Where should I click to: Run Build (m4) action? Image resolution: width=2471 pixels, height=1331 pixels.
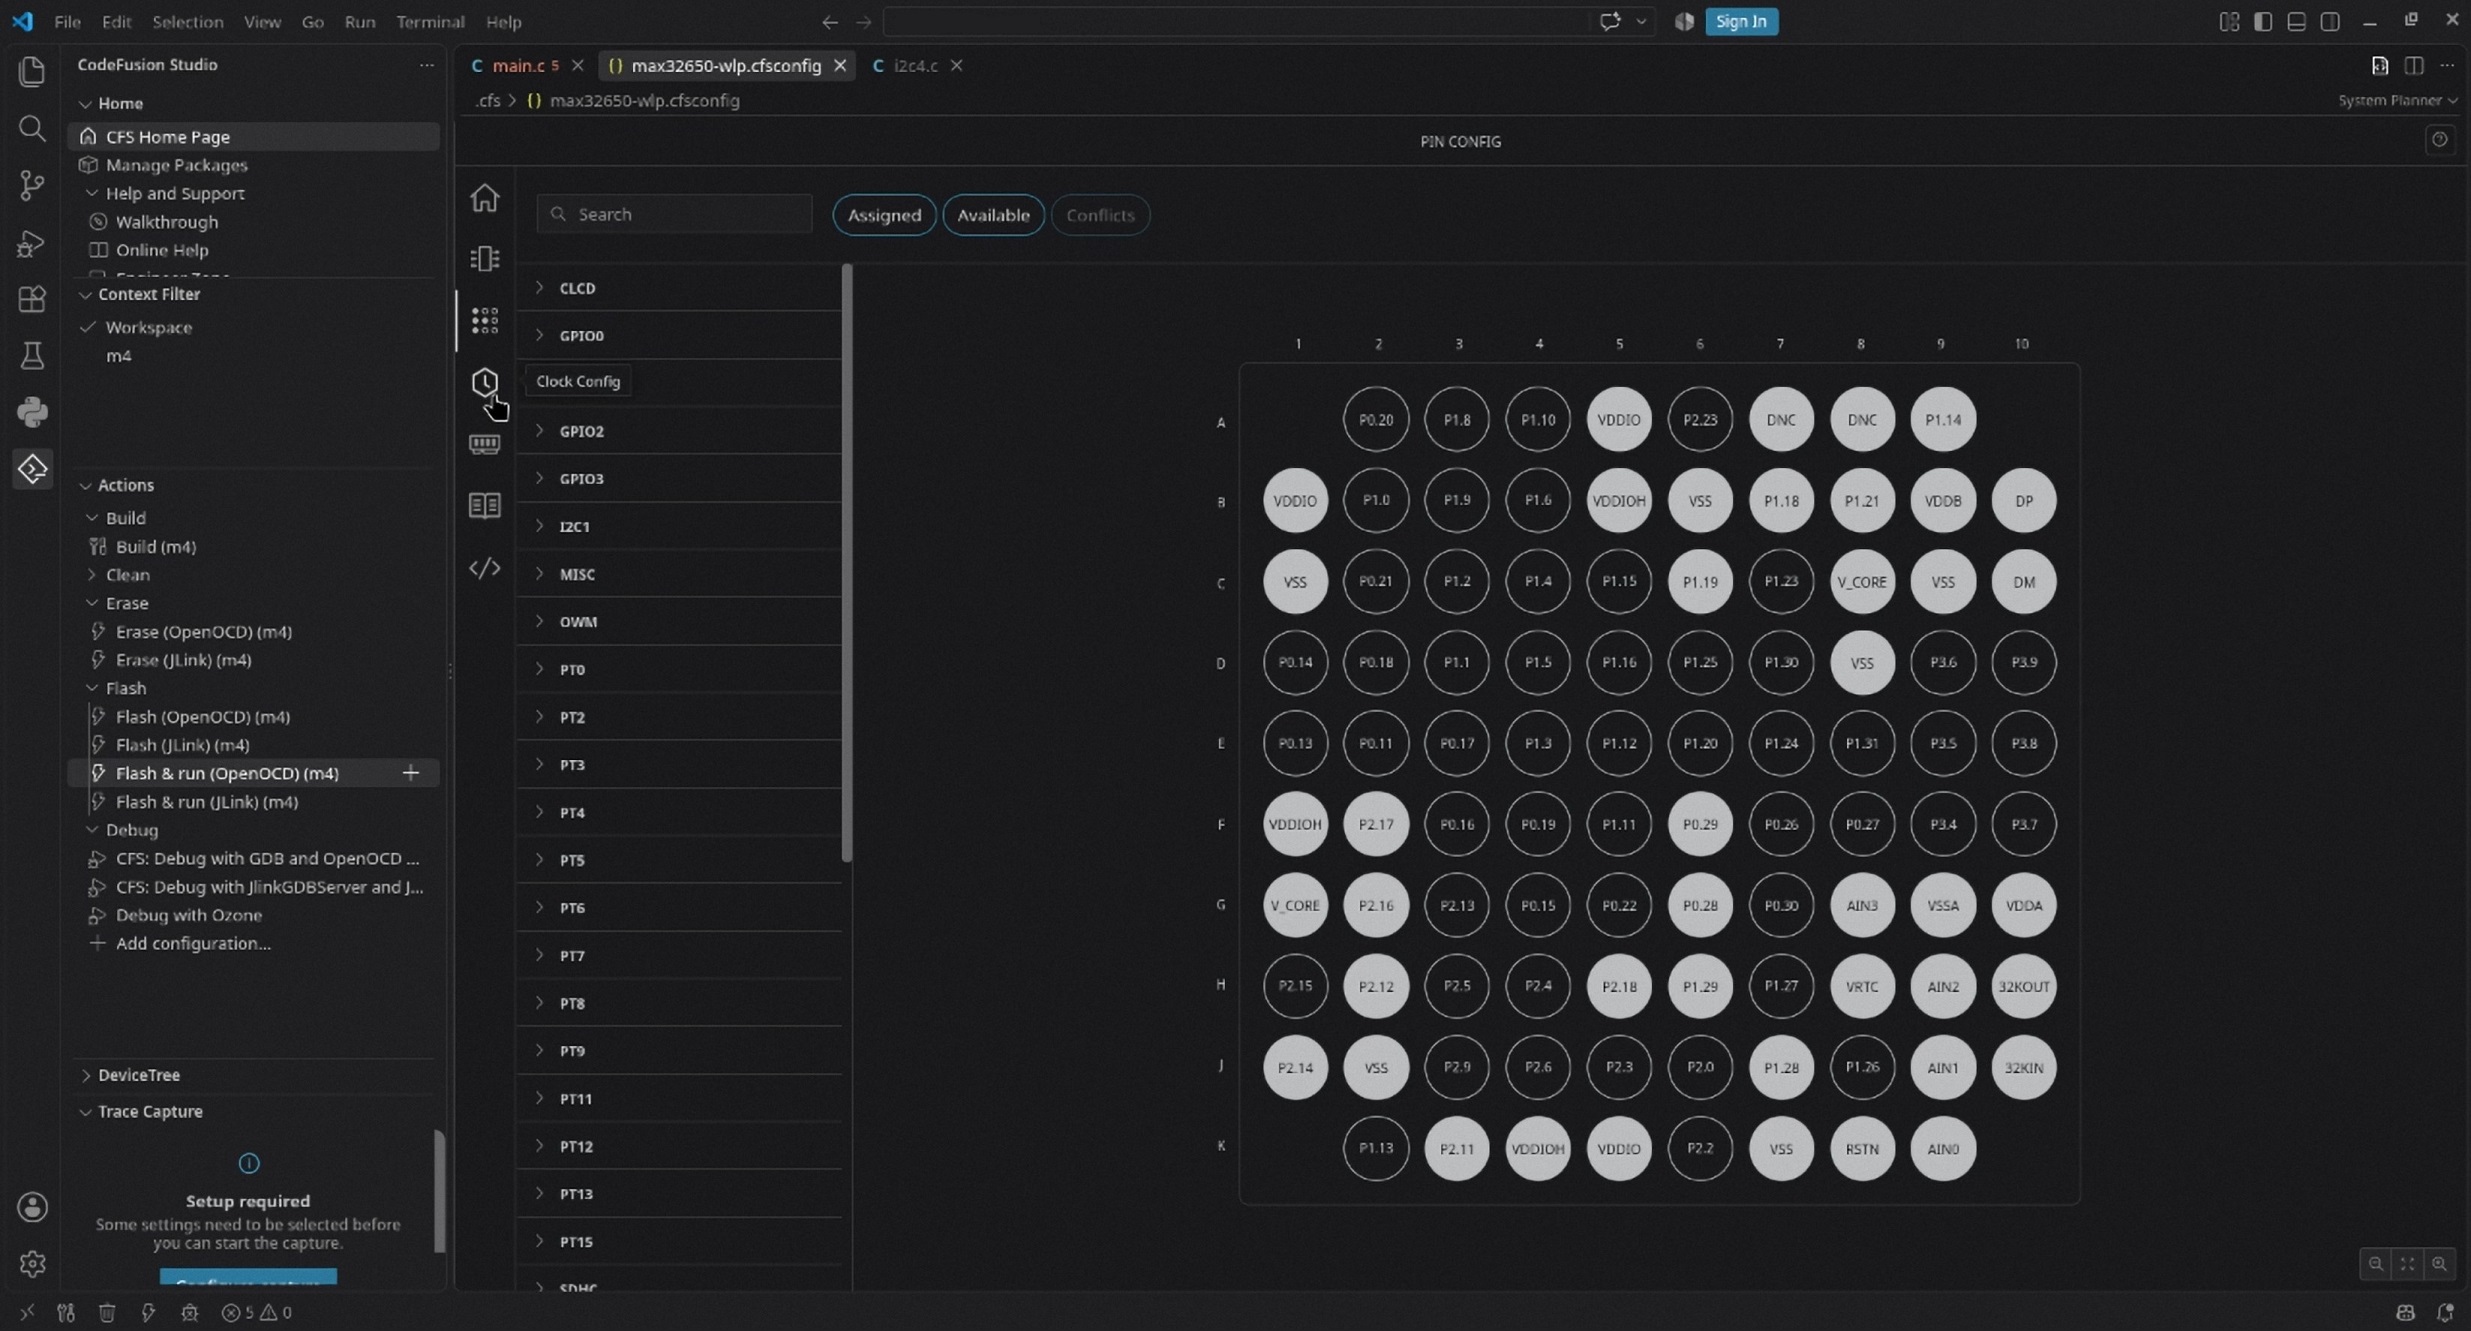[156, 546]
